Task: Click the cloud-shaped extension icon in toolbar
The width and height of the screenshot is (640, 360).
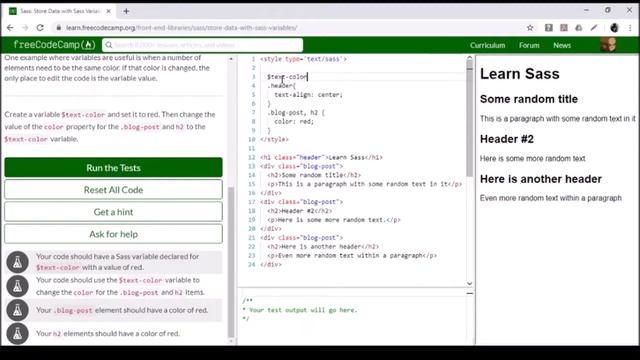Action: [579, 28]
